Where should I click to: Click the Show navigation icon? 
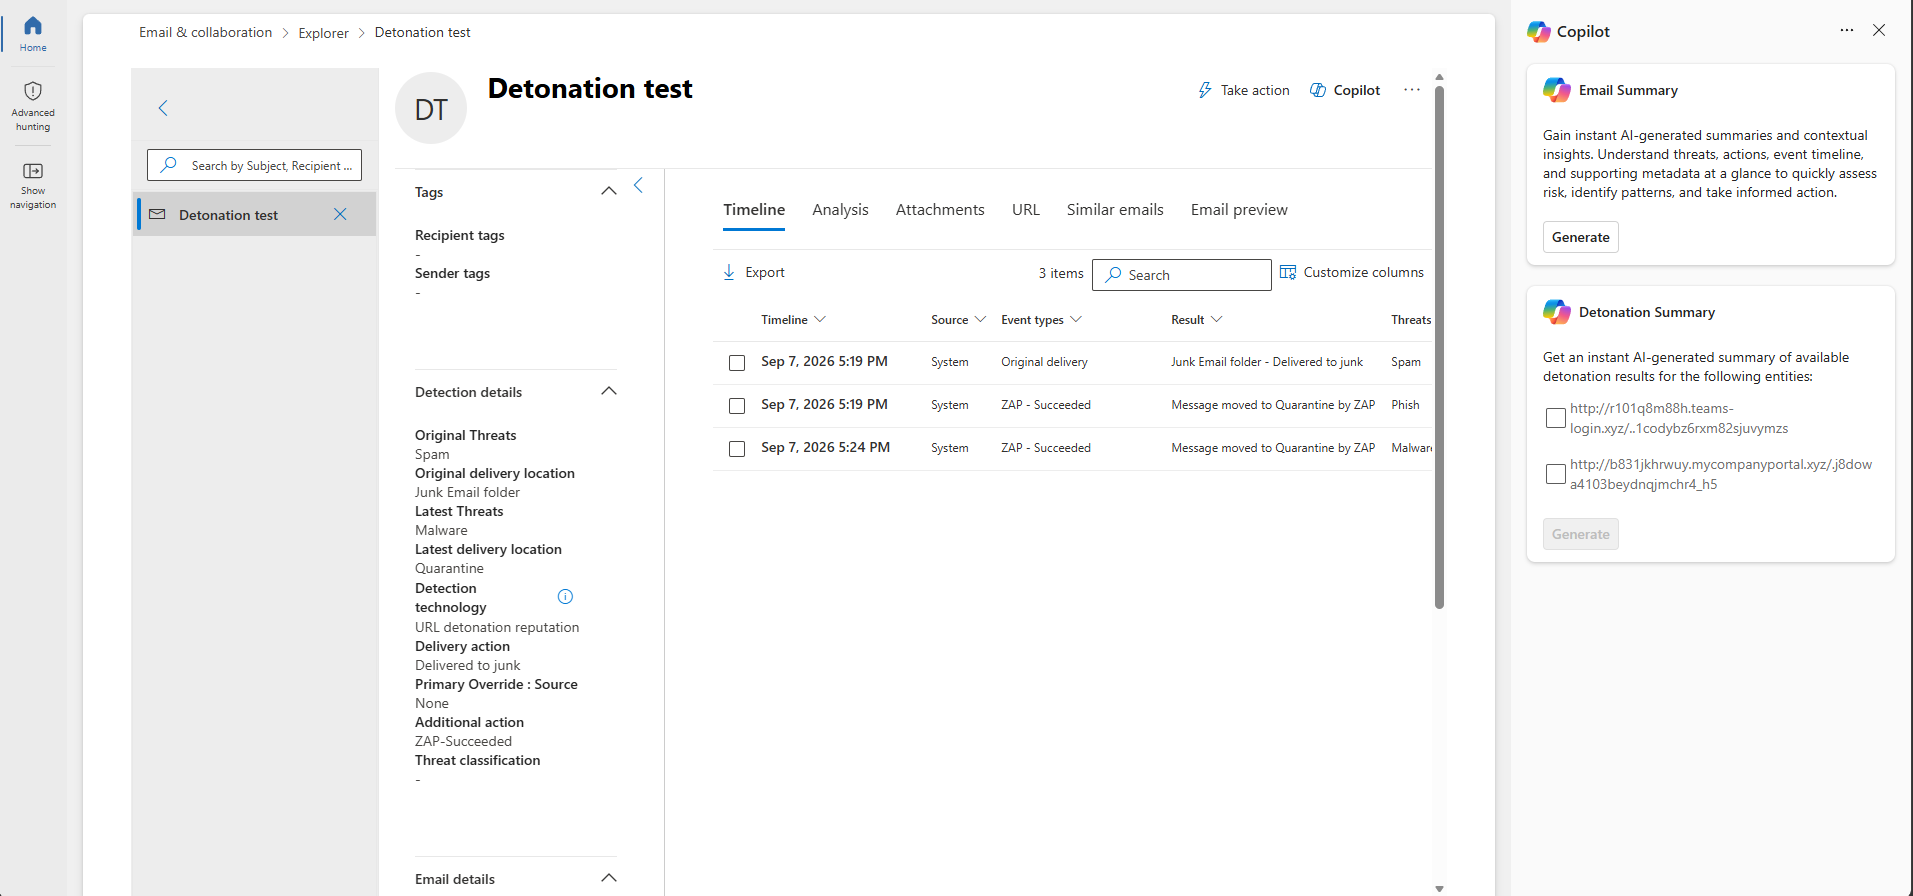33,171
